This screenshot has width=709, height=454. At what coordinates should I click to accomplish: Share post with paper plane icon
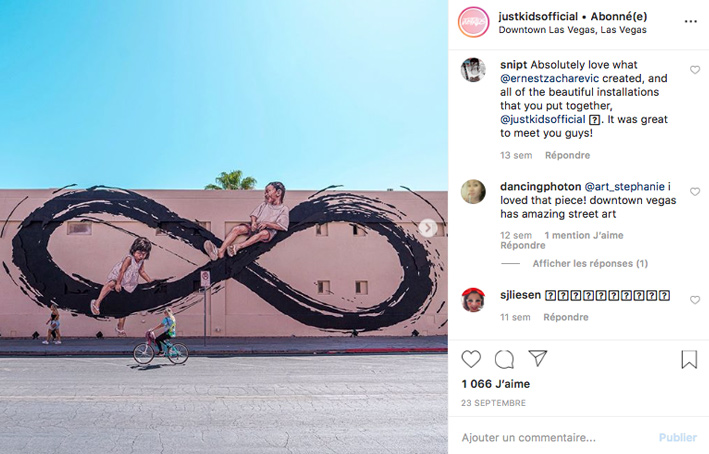coord(538,358)
